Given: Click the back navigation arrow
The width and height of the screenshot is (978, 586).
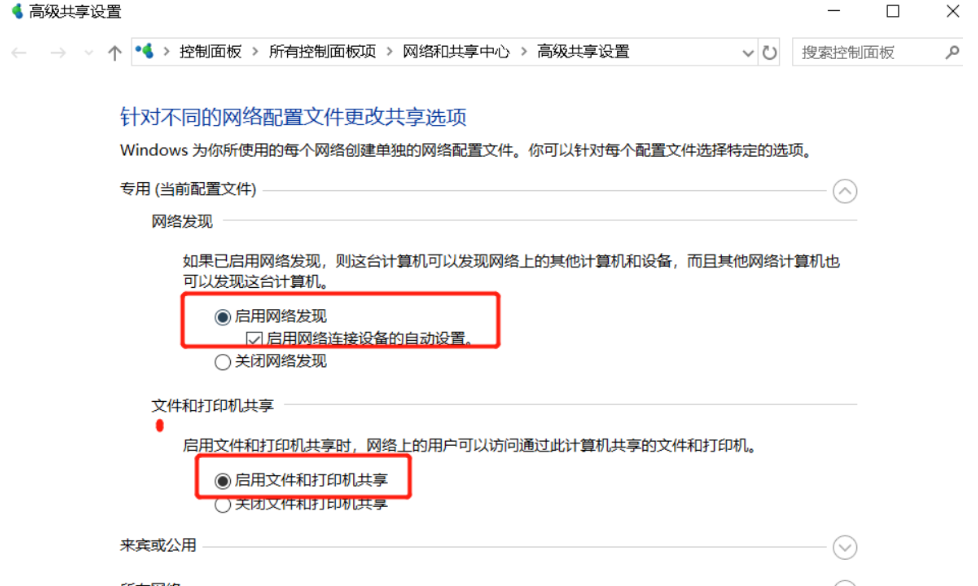Looking at the screenshot, I should click(18, 51).
